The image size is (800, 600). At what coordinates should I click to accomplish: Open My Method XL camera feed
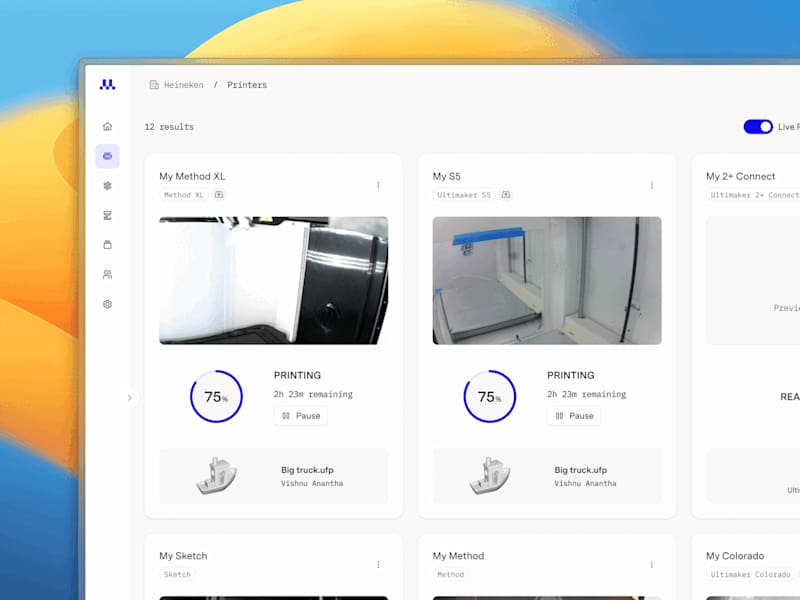click(273, 281)
